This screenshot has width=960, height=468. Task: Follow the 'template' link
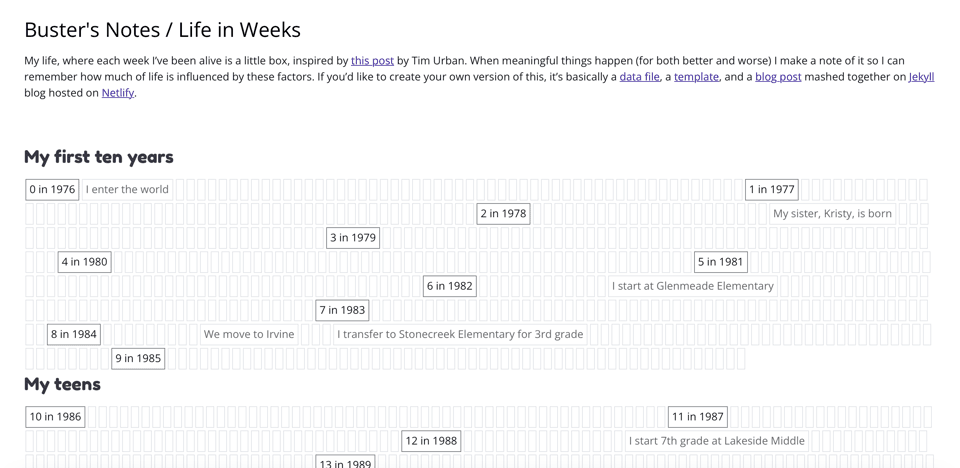click(x=696, y=77)
